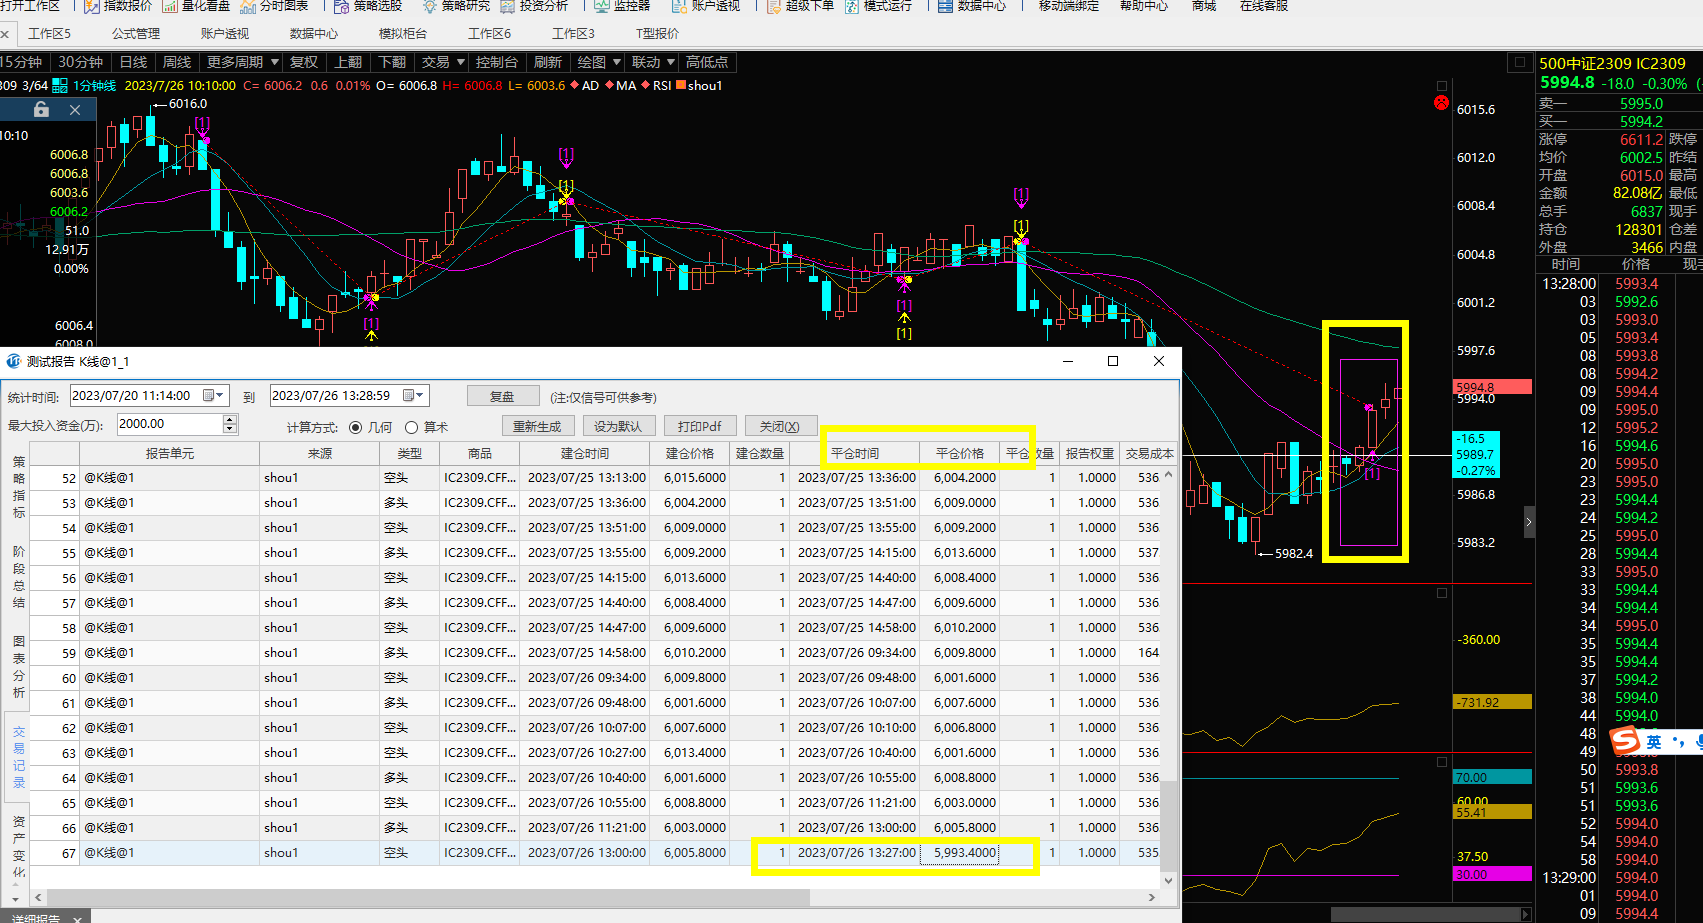Click the 复盘 button
Image resolution: width=1703 pixels, height=923 pixels.
click(x=502, y=397)
